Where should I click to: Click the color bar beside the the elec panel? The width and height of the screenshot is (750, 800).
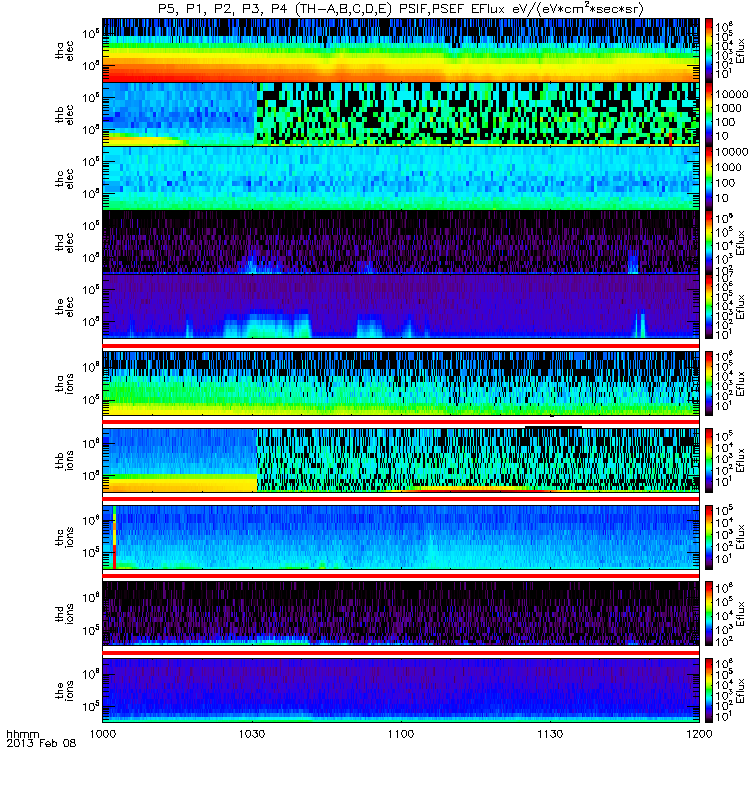(709, 306)
